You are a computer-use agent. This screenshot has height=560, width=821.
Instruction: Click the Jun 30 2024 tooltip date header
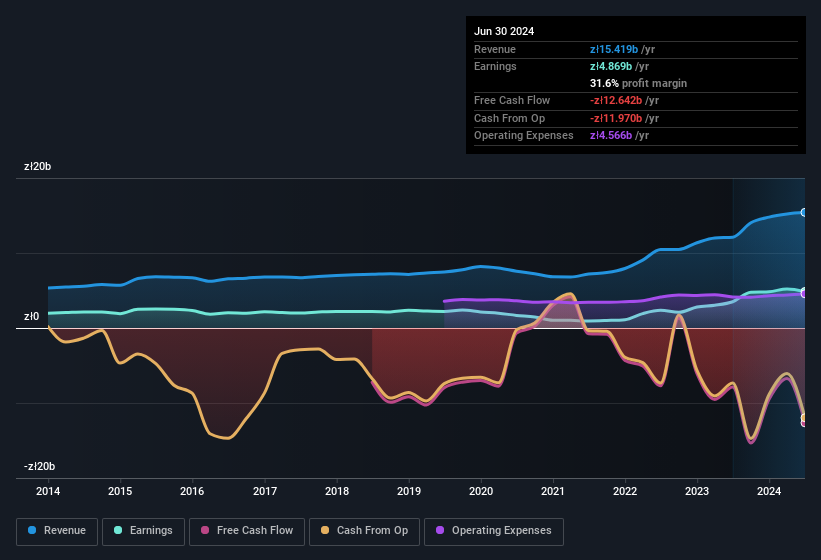tap(504, 31)
